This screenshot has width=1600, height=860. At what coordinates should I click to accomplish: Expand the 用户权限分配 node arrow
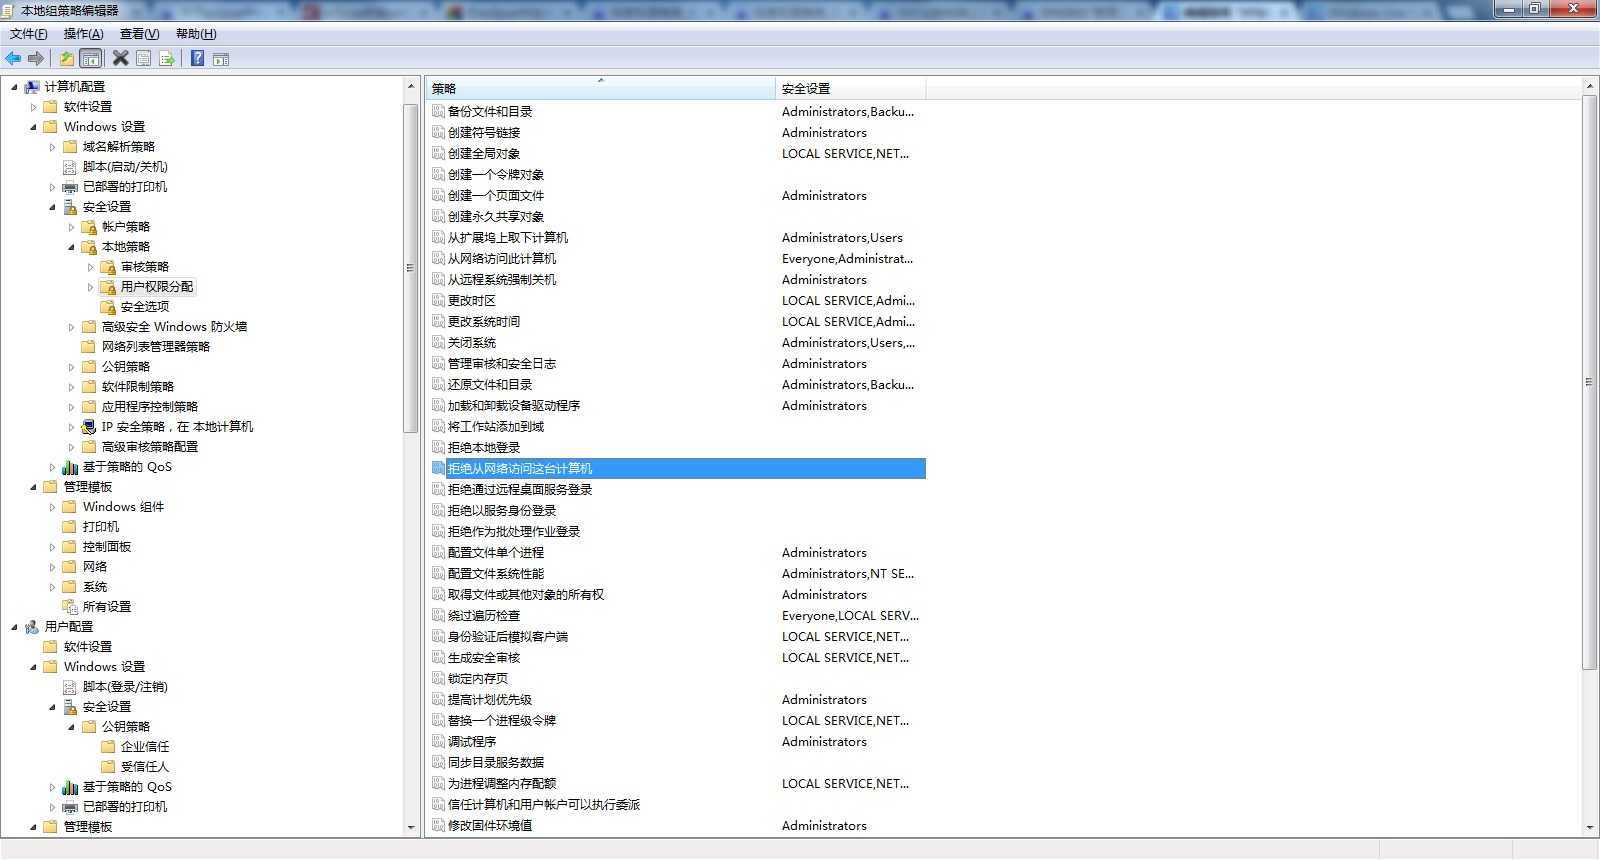90,287
